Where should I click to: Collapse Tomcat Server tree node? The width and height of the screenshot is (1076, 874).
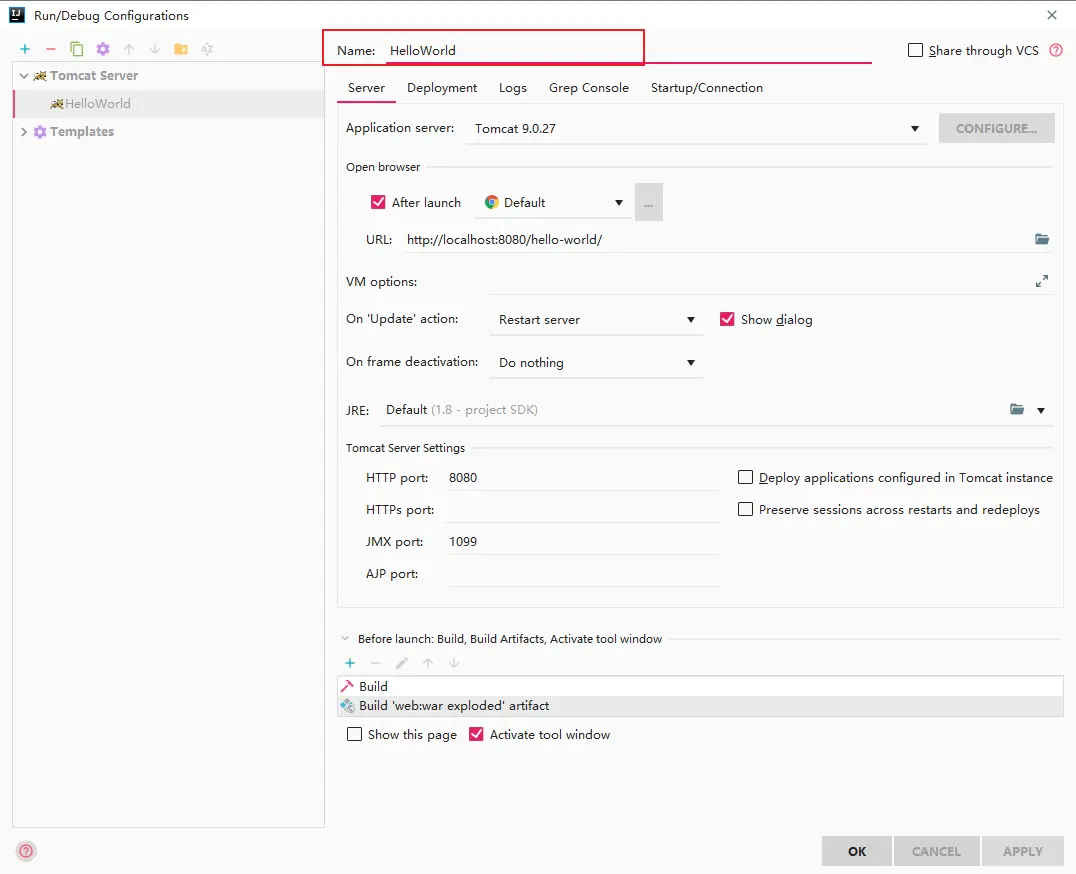(x=24, y=75)
